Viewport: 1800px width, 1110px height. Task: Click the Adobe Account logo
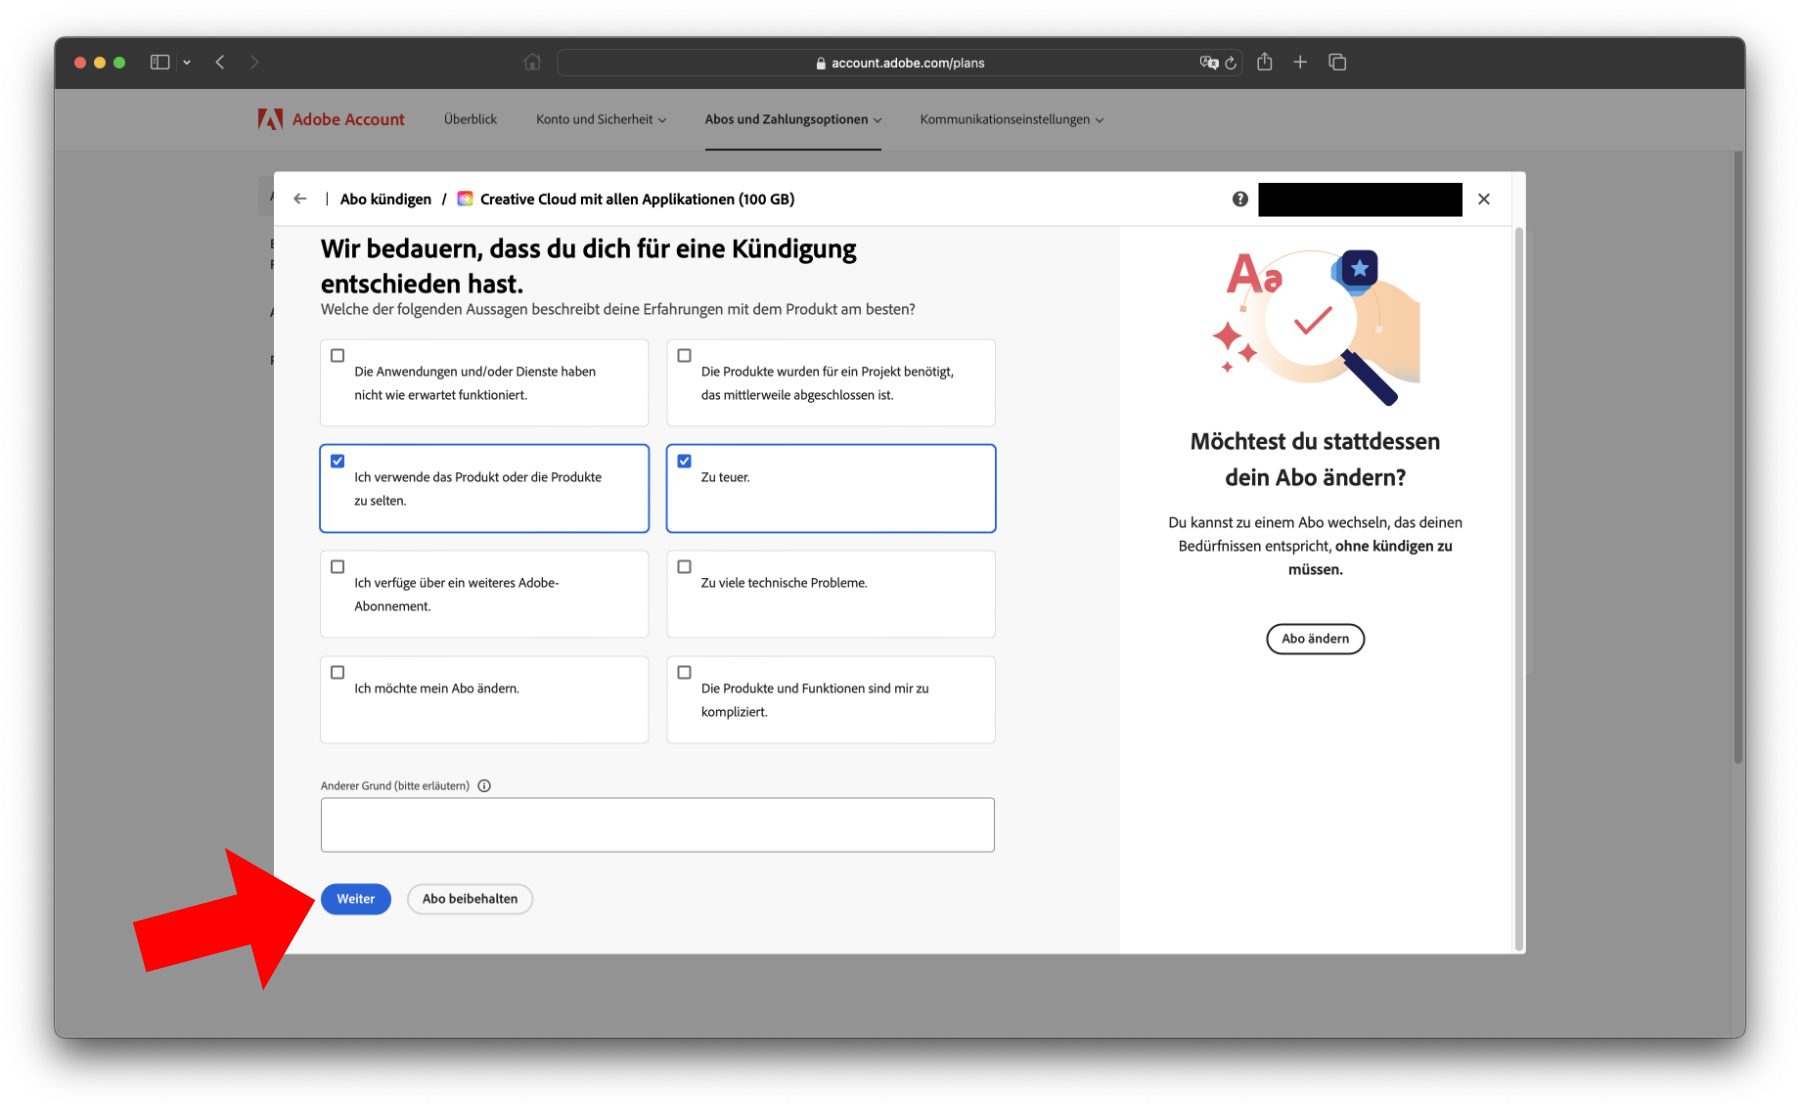pos(331,119)
